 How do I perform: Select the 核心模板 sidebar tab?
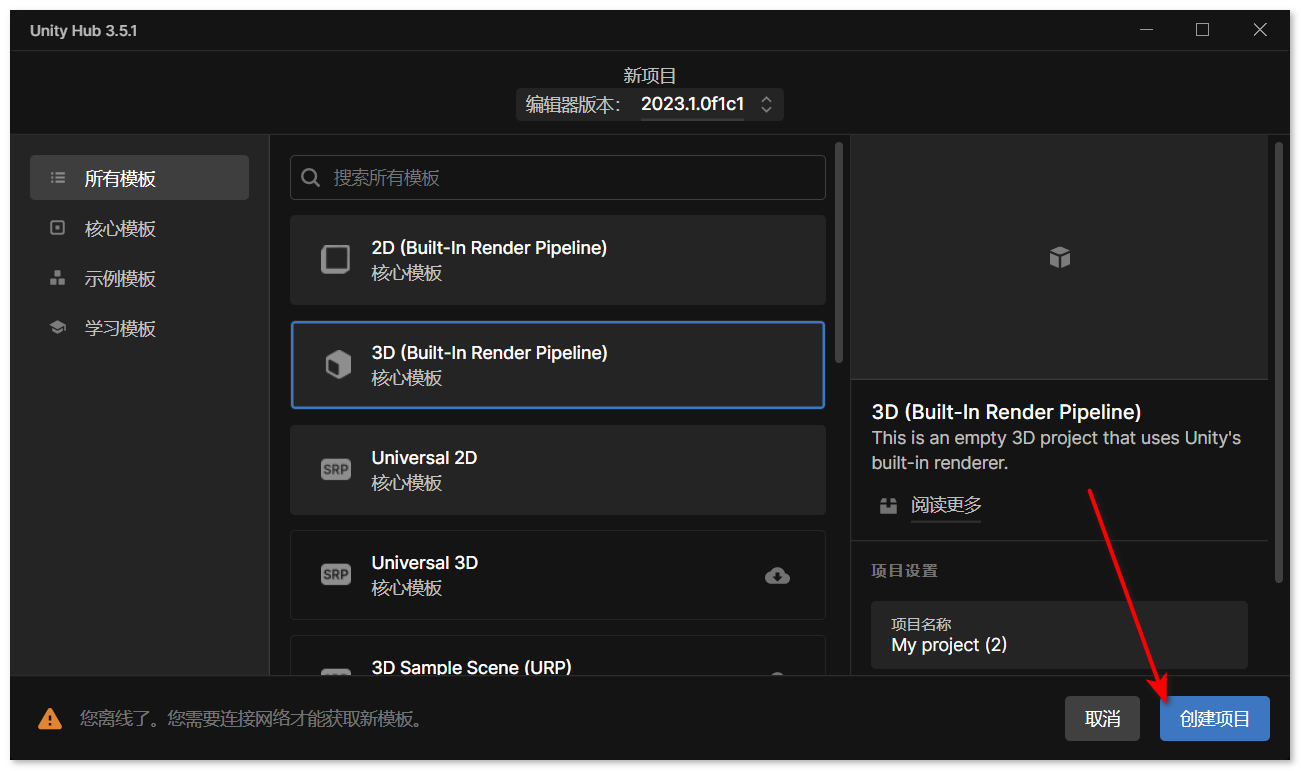tap(139, 228)
